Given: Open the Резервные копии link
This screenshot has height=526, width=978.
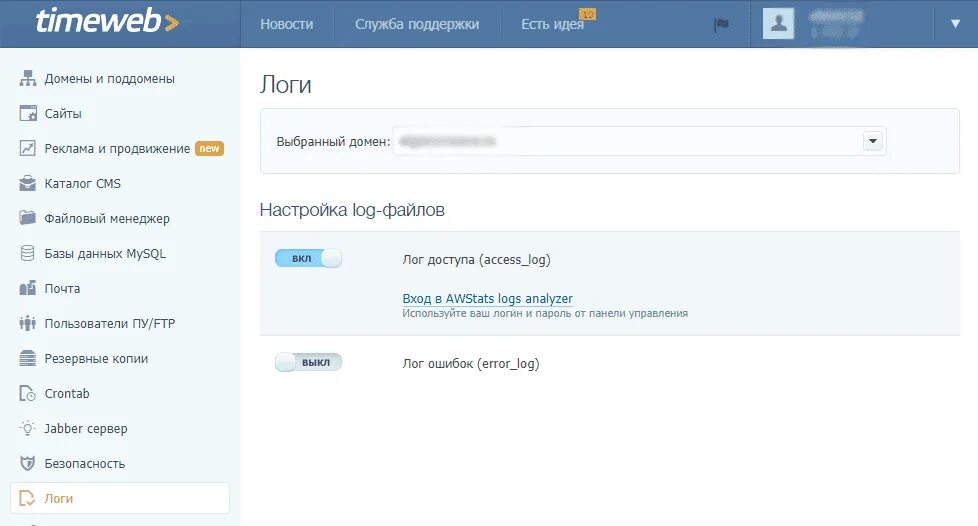Looking at the screenshot, I should coord(96,358).
